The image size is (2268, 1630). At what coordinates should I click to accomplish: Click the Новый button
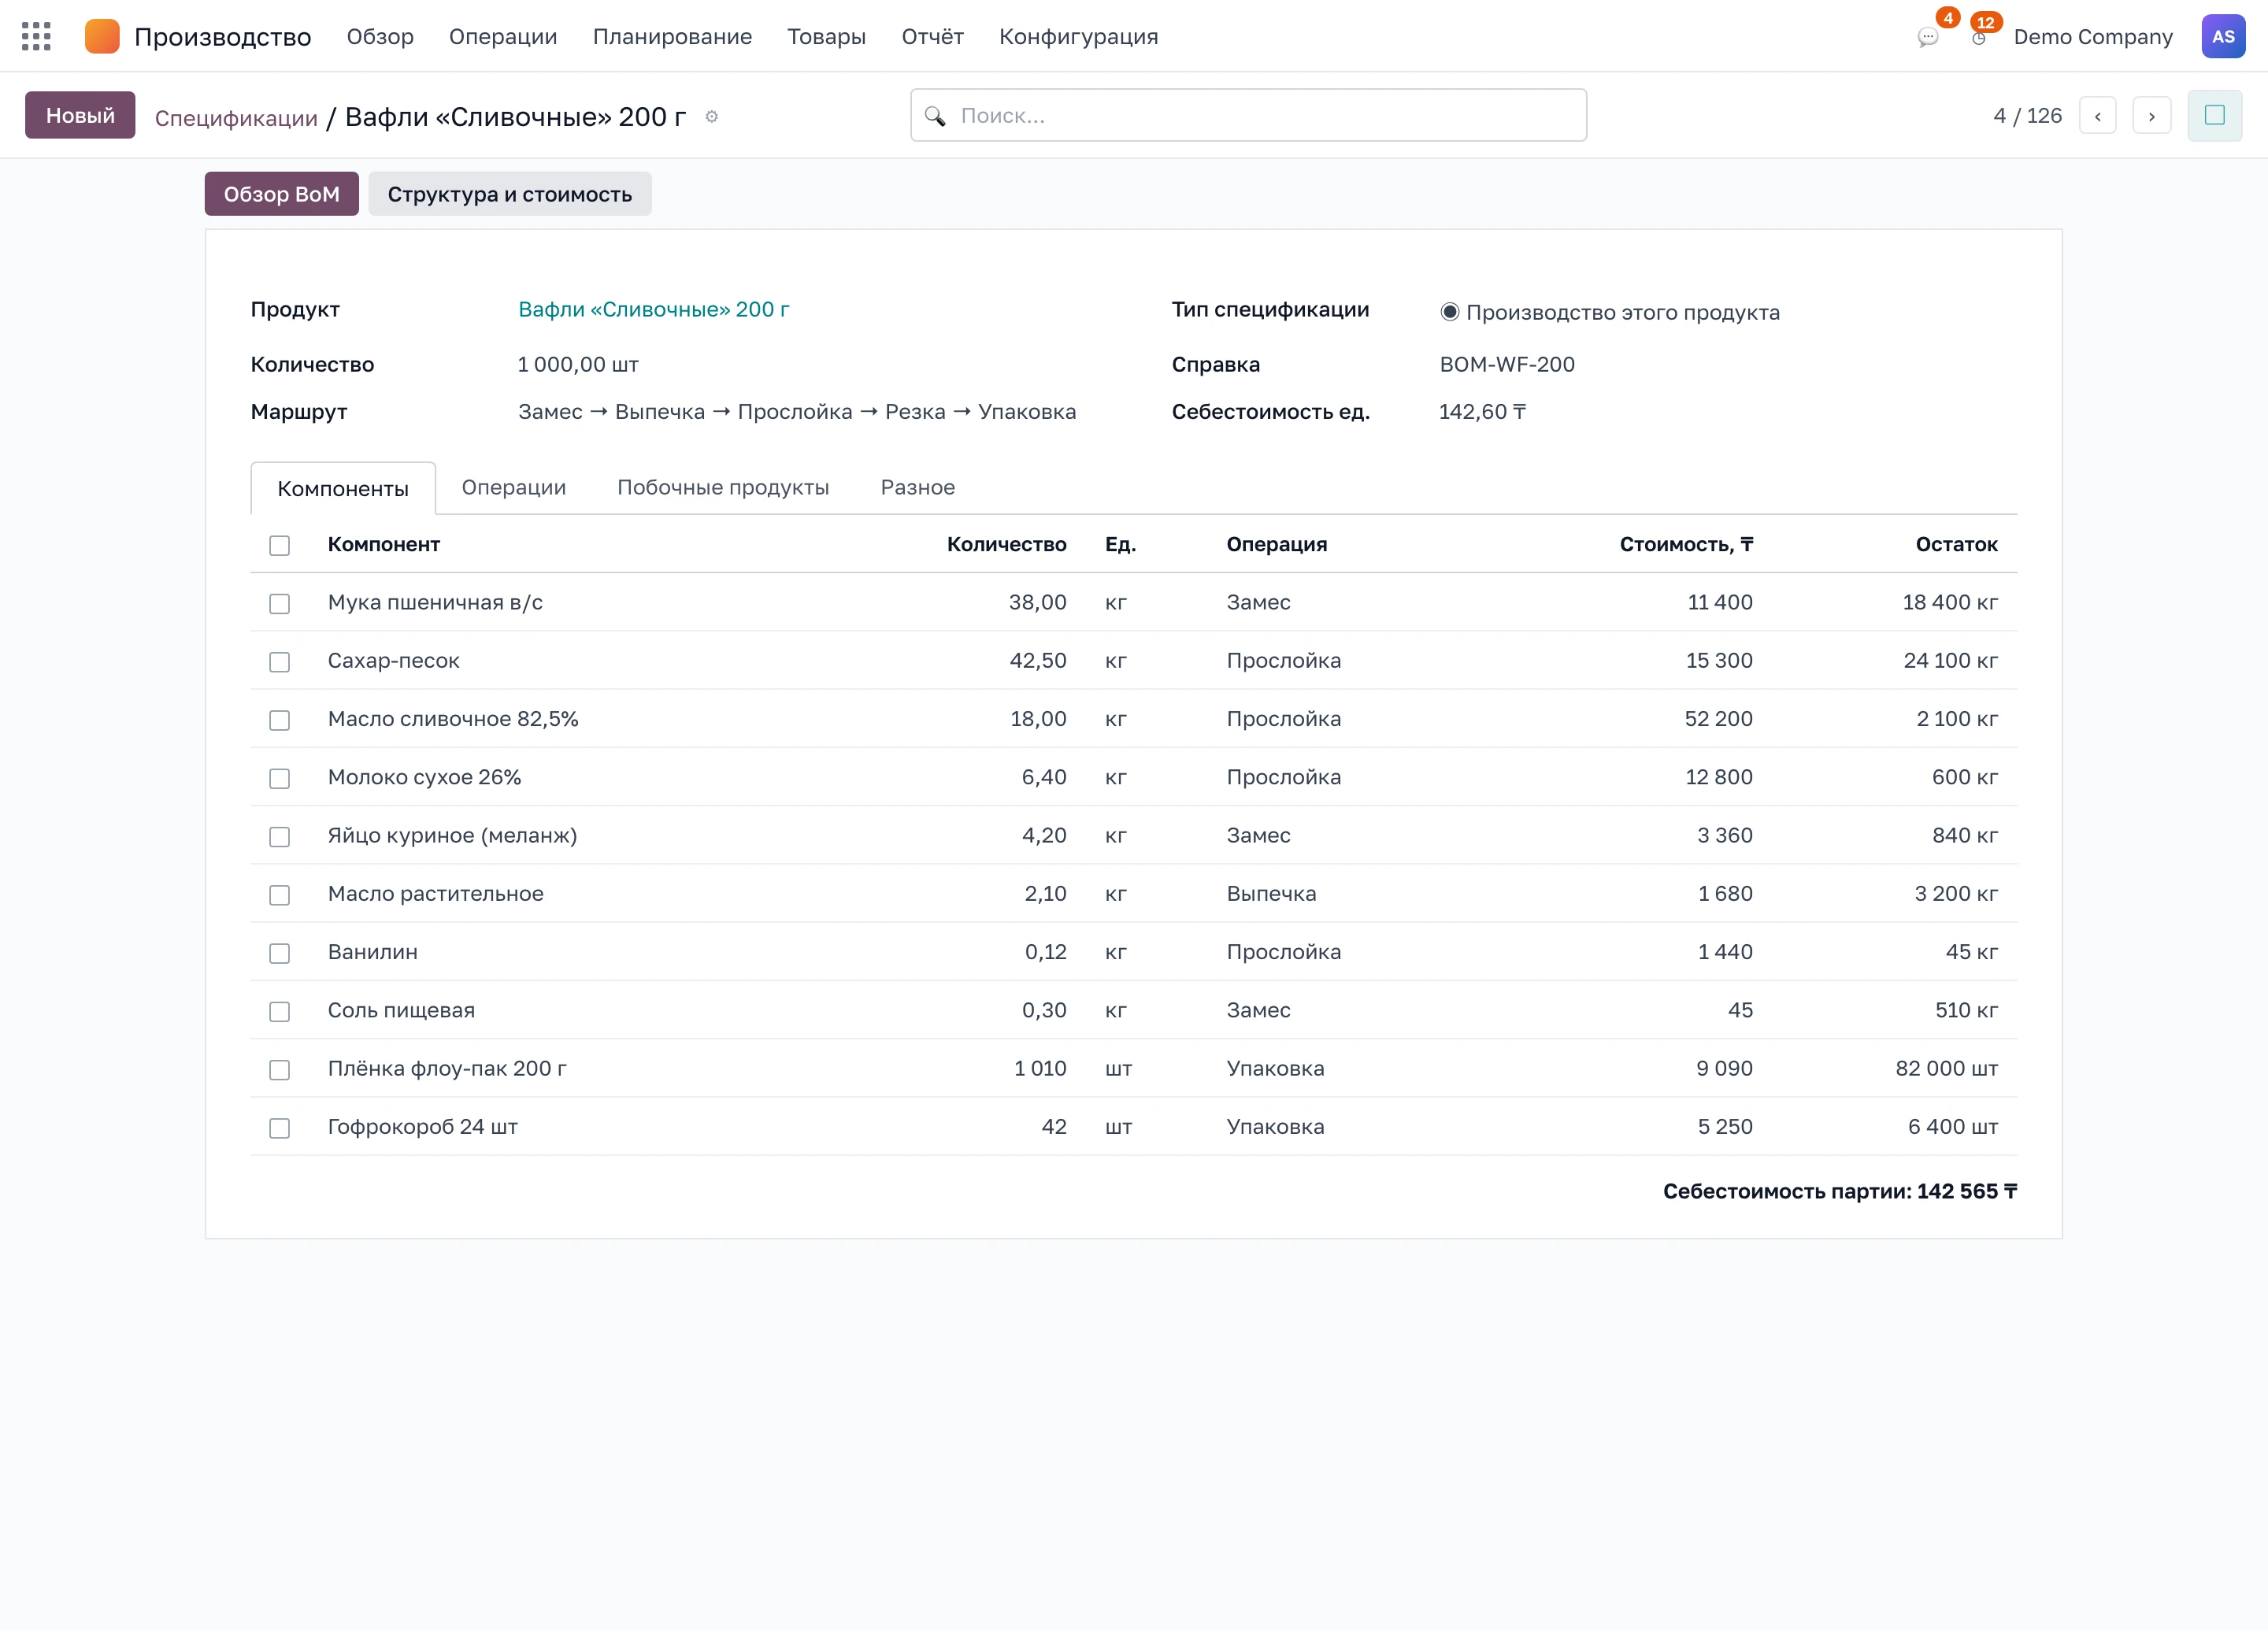80,115
